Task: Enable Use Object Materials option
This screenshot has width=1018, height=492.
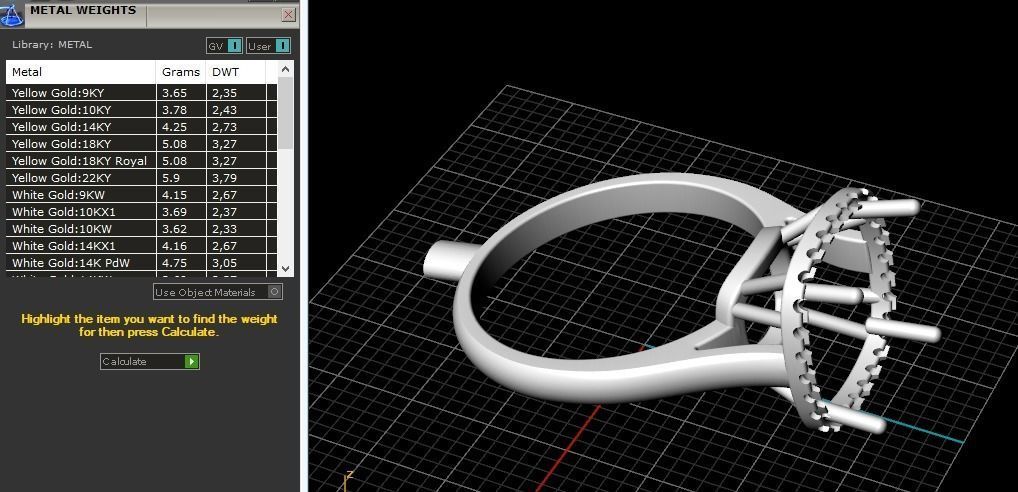Action: pos(218,292)
